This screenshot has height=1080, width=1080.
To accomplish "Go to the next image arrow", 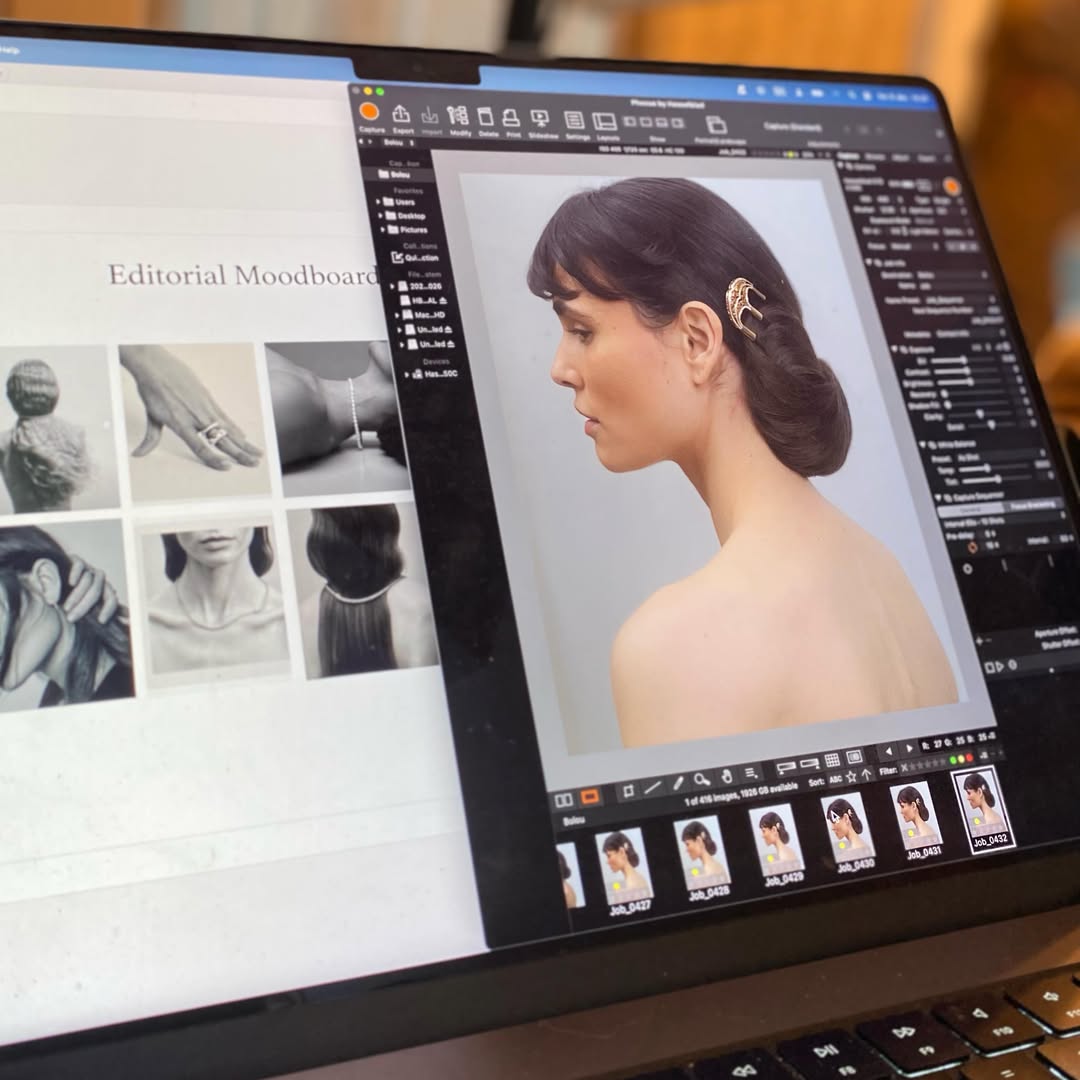I will 909,748.
